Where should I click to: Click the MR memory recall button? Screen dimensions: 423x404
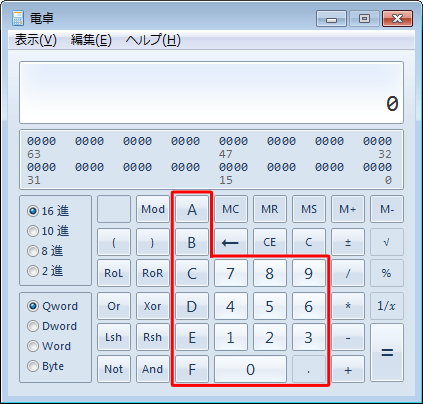270,209
